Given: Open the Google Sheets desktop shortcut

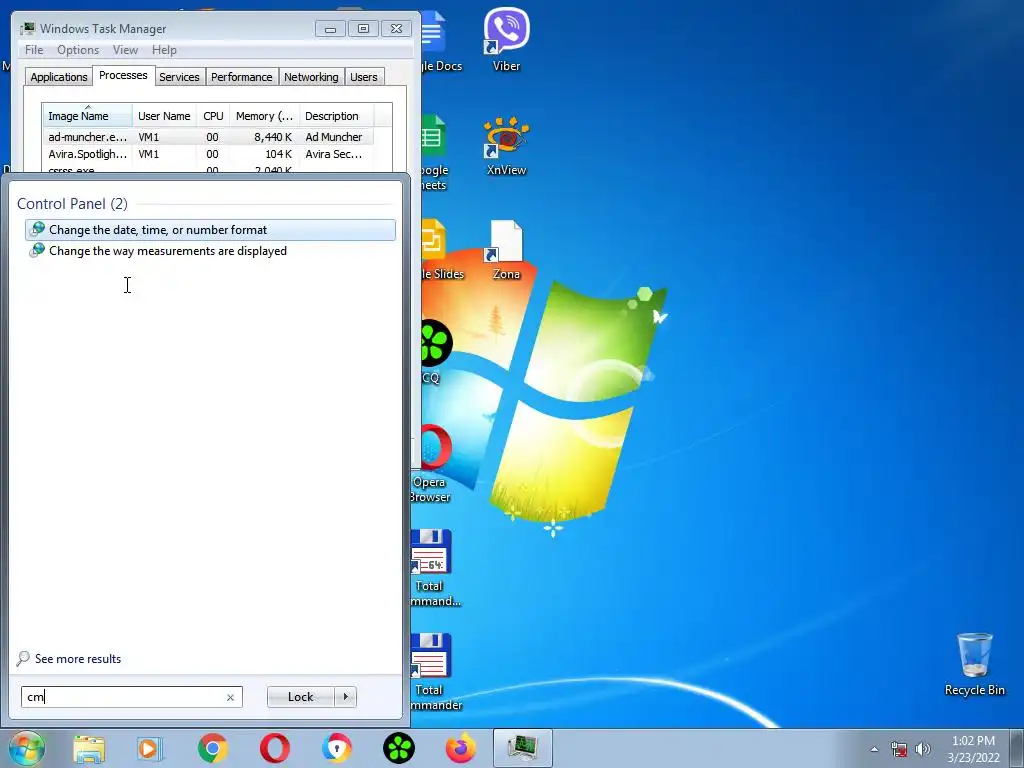Looking at the screenshot, I should click(434, 152).
